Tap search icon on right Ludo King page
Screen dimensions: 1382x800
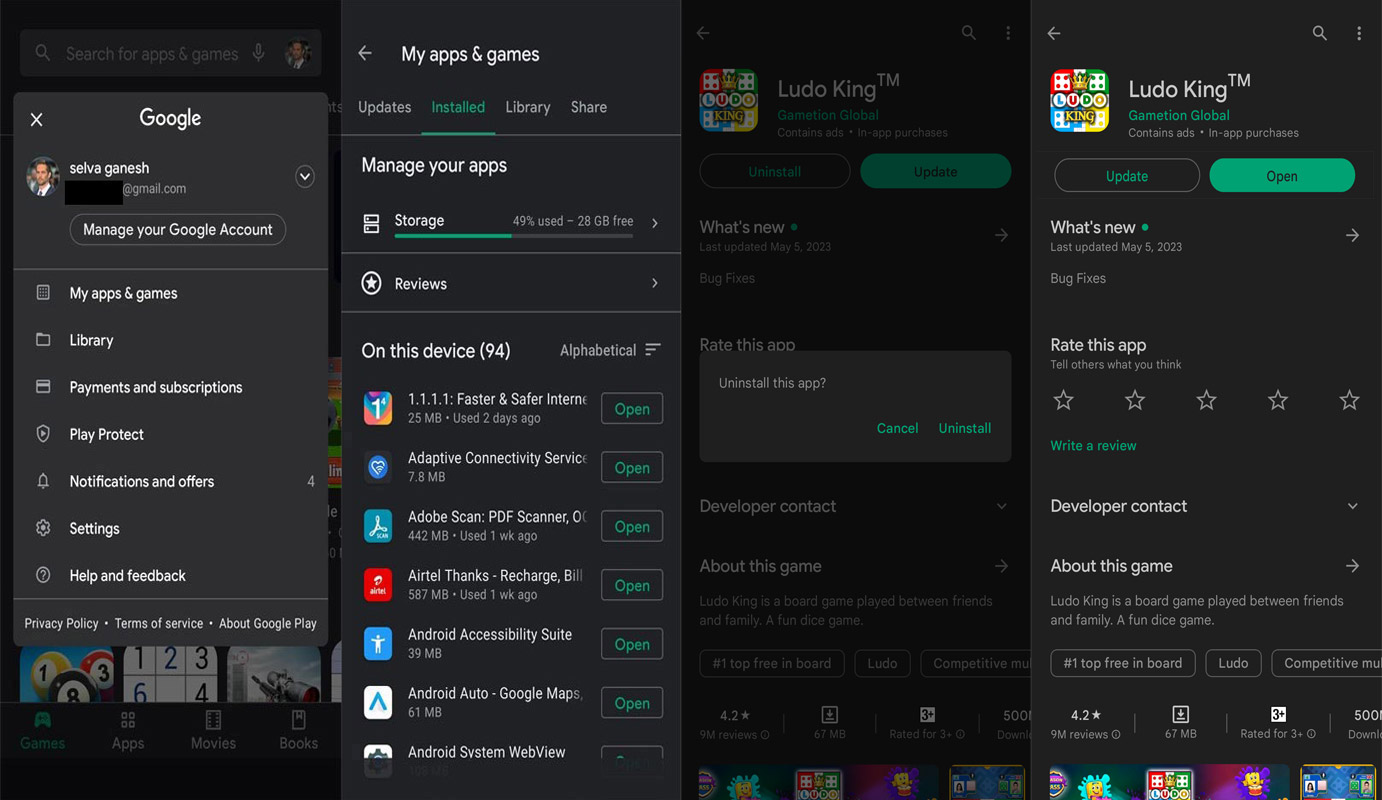tap(1320, 34)
